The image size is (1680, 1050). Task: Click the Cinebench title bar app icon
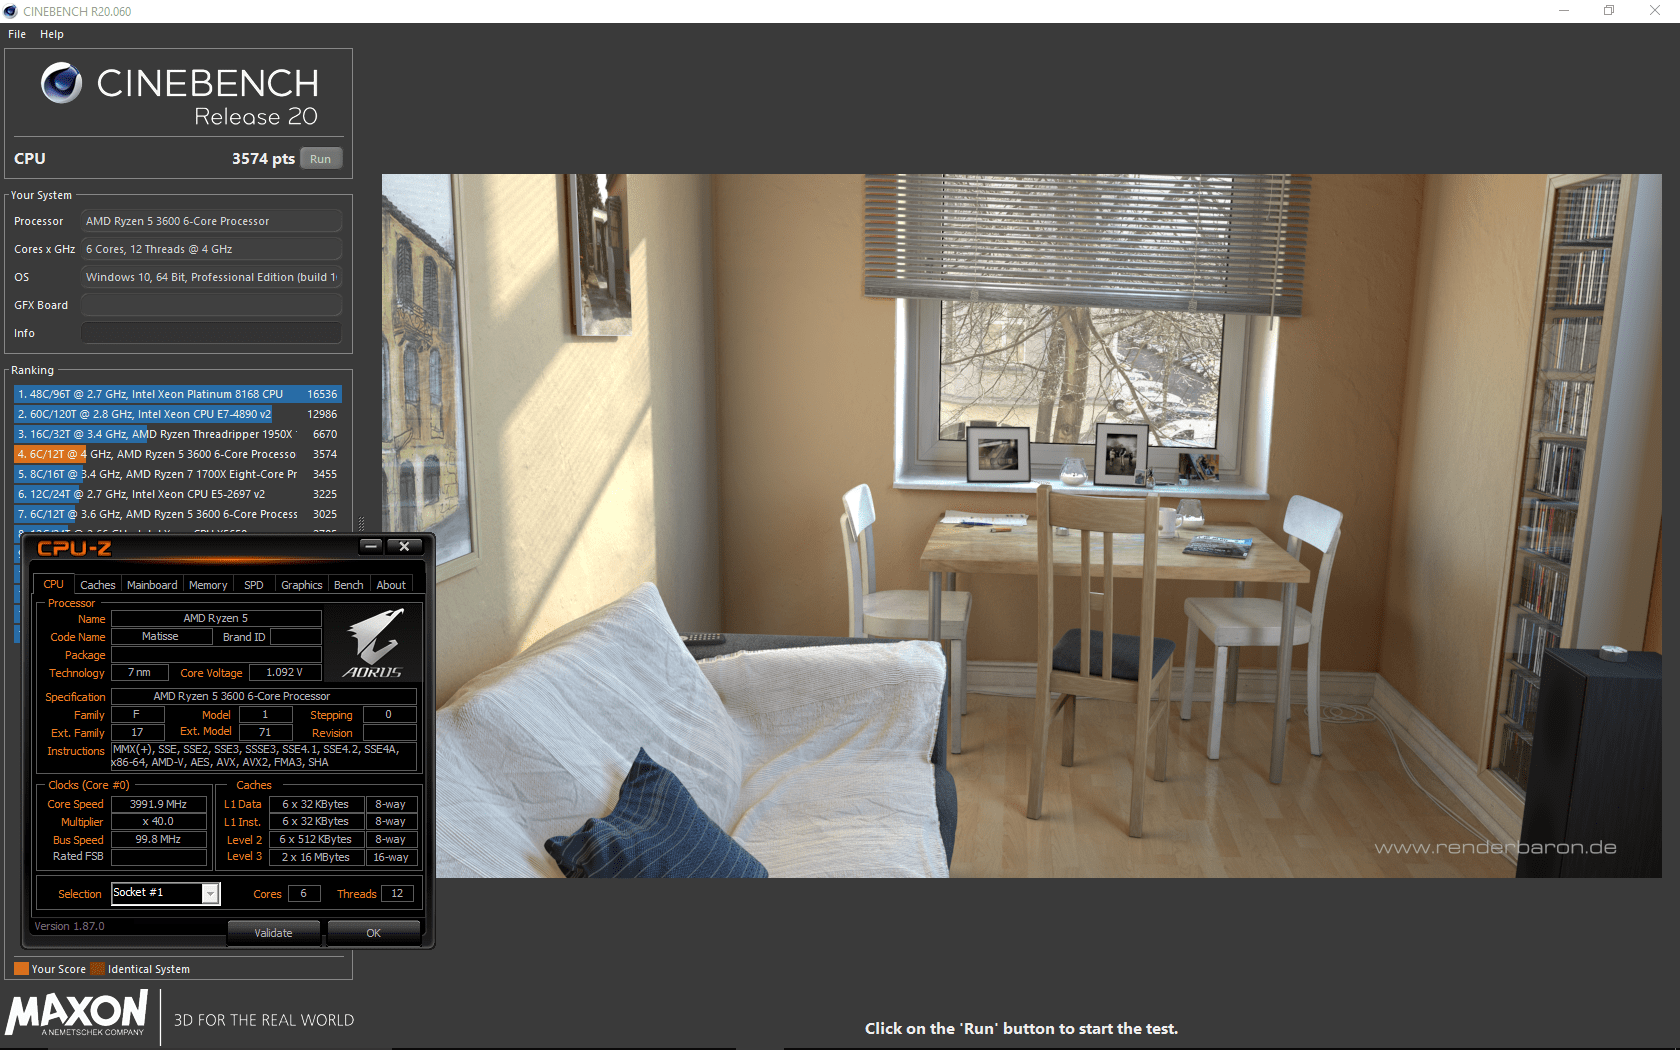(x=11, y=11)
